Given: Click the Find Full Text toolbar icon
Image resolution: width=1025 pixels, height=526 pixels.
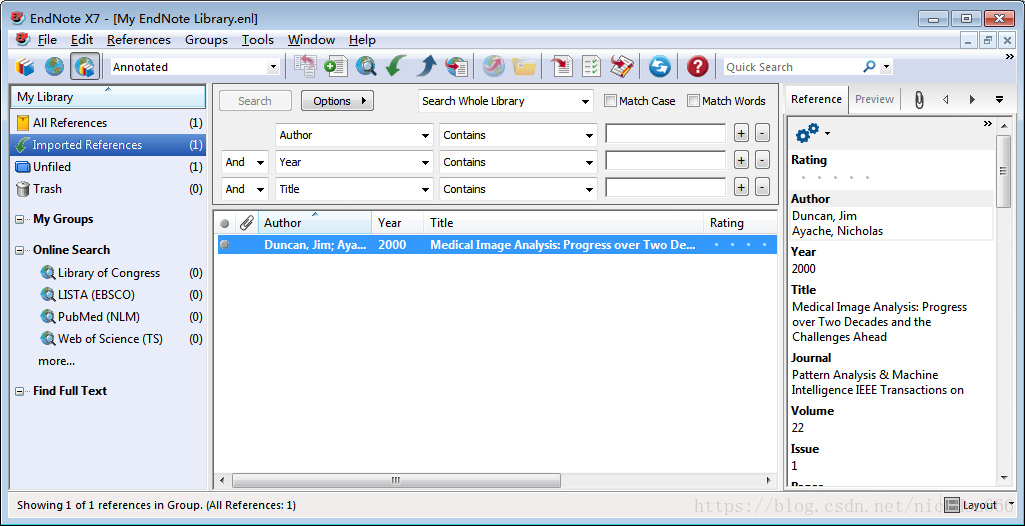Looking at the screenshot, I should click(457, 67).
